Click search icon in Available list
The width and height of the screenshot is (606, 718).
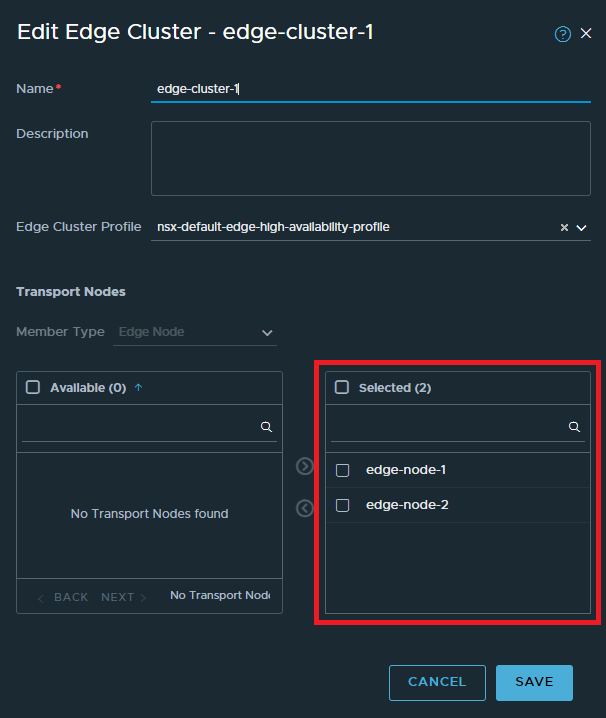point(266,426)
